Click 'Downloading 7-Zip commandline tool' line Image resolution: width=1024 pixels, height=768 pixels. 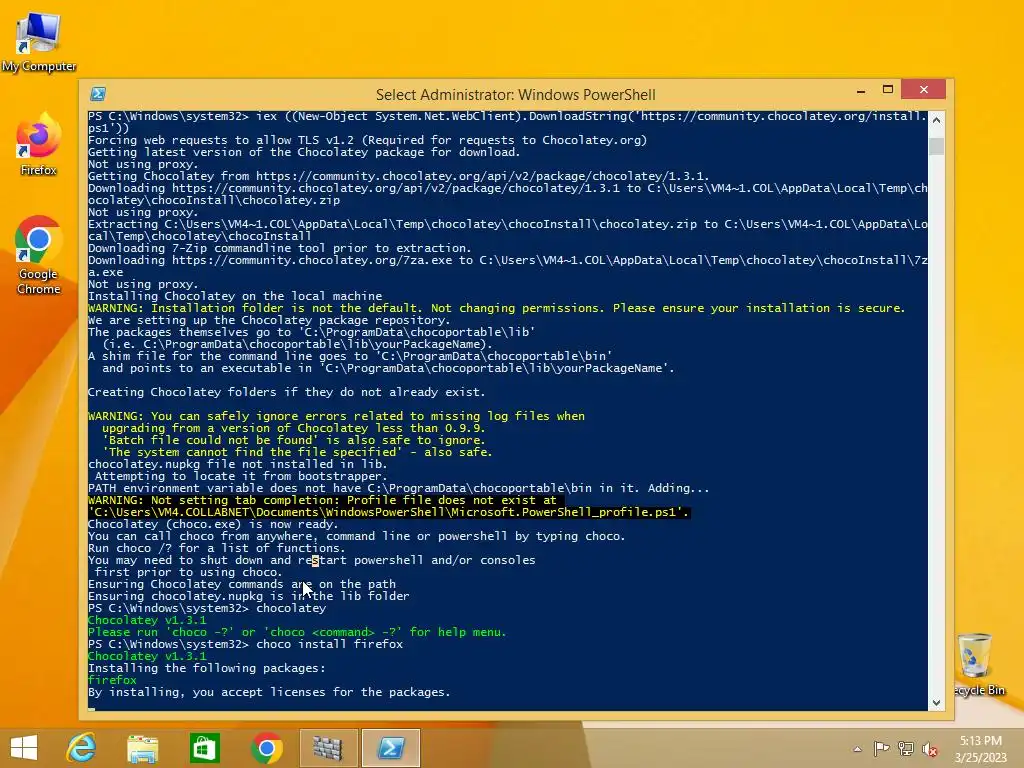[x=280, y=248]
